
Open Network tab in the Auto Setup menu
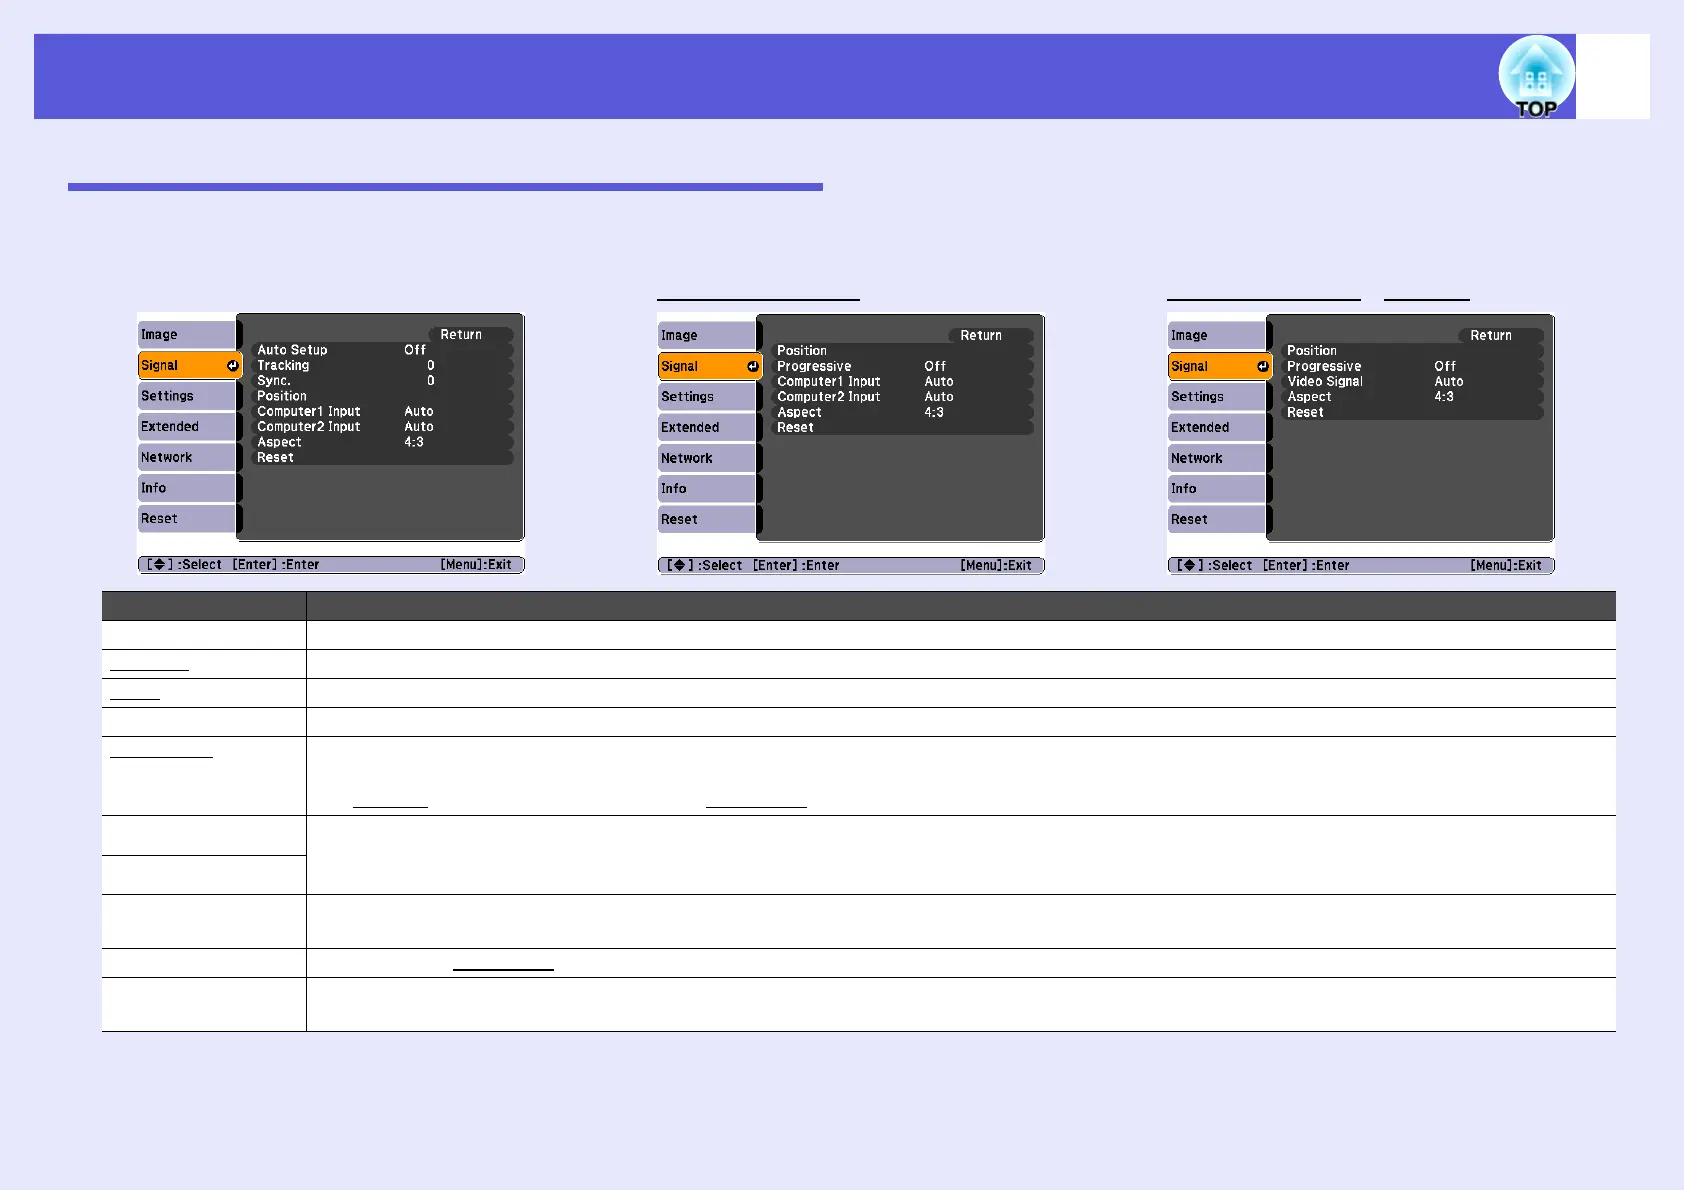[187, 457]
